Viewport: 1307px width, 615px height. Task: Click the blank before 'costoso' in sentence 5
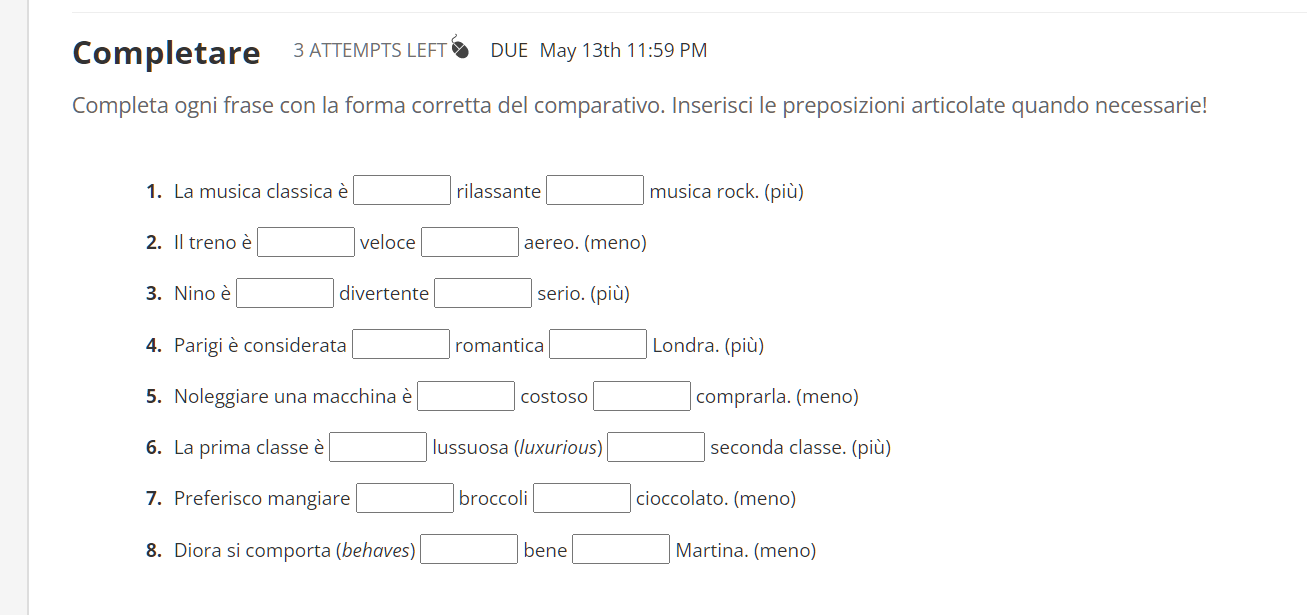466,395
